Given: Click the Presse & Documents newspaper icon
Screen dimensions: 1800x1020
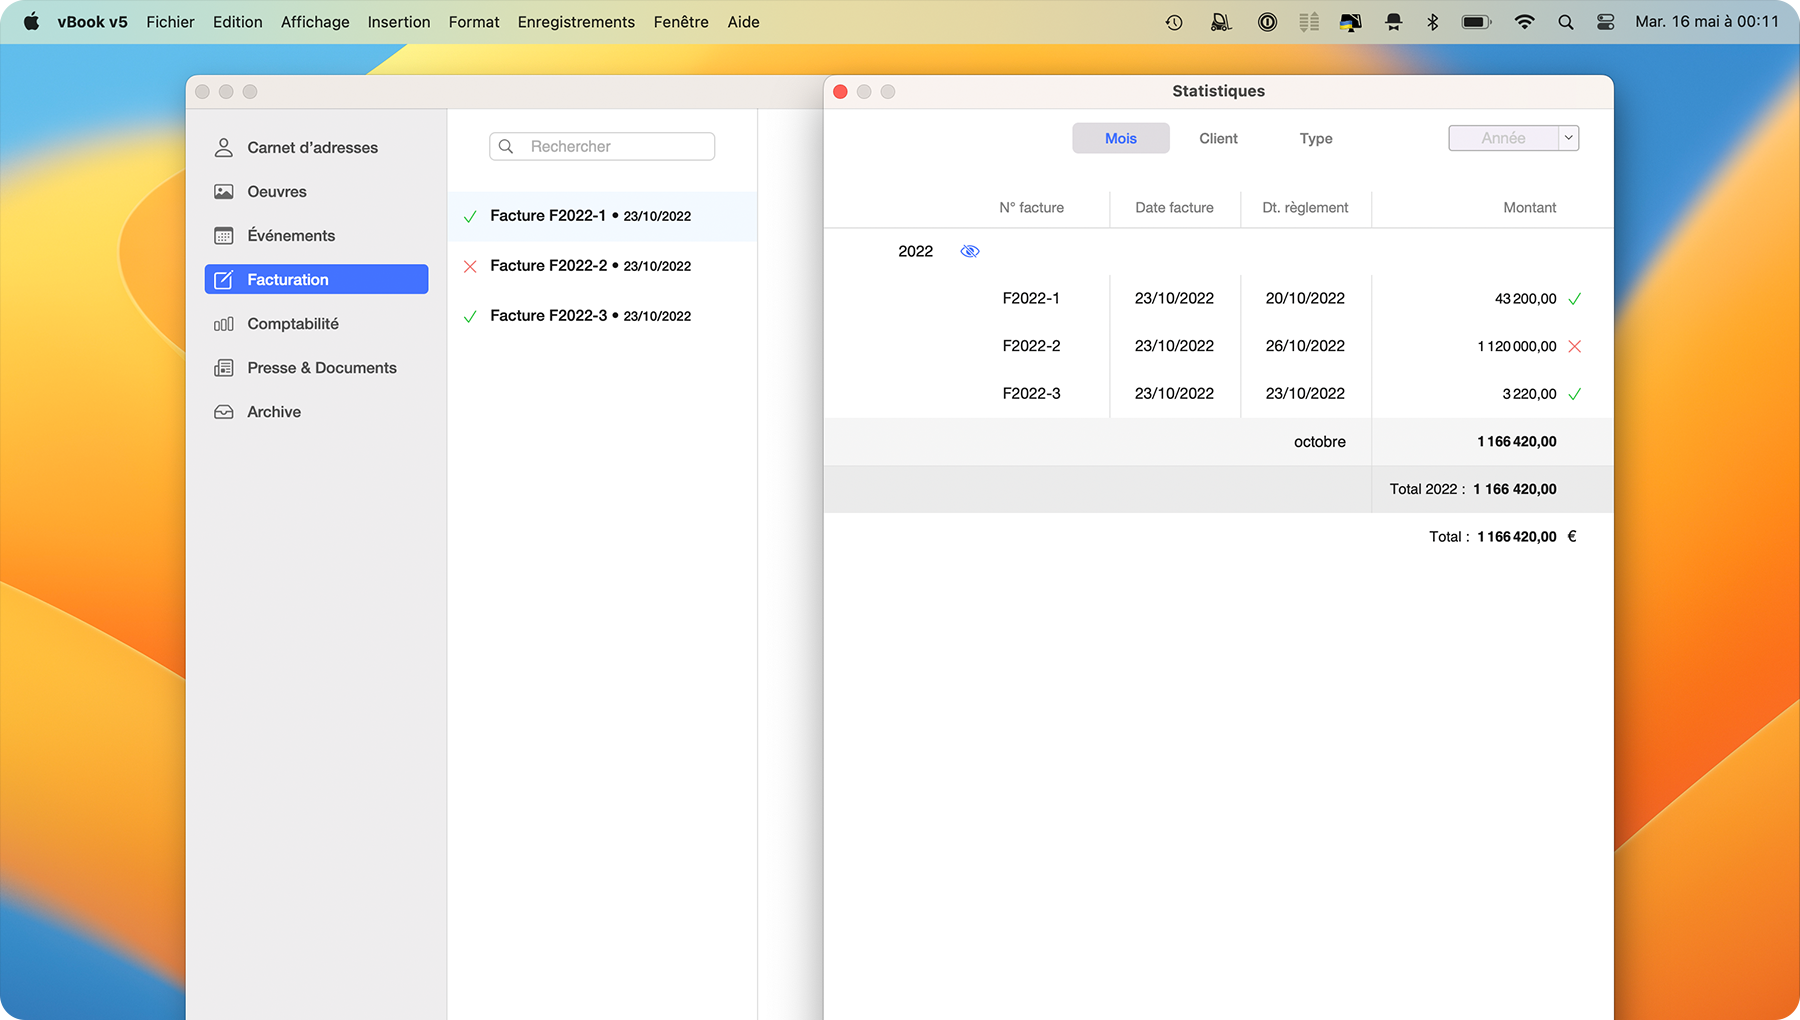Looking at the screenshot, I should click(x=224, y=368).
